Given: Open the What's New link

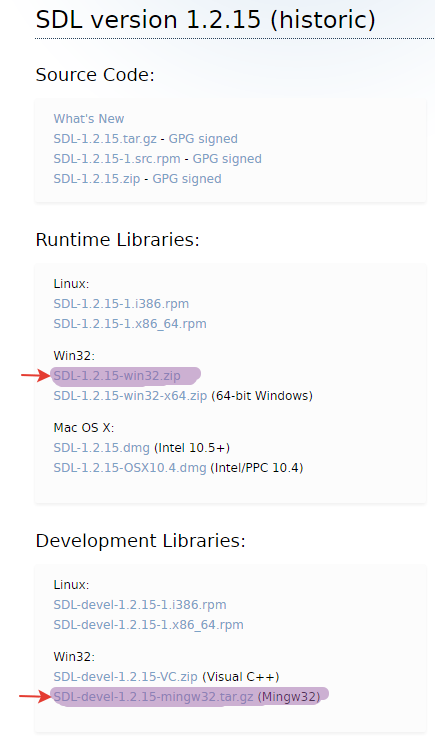Looking at the screenshot, I should pos(89,119).
